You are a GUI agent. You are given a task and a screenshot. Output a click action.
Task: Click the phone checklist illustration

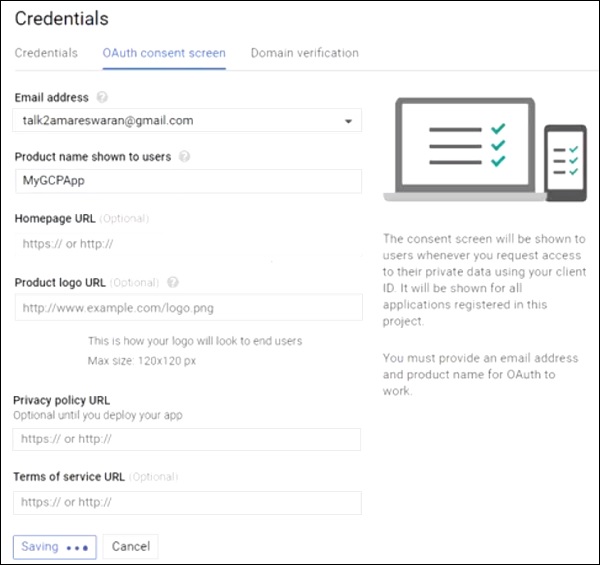(x=565, y=161)
